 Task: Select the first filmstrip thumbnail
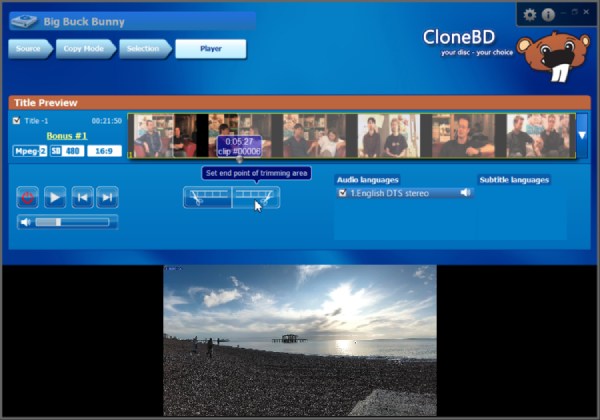tap(165, 136)
